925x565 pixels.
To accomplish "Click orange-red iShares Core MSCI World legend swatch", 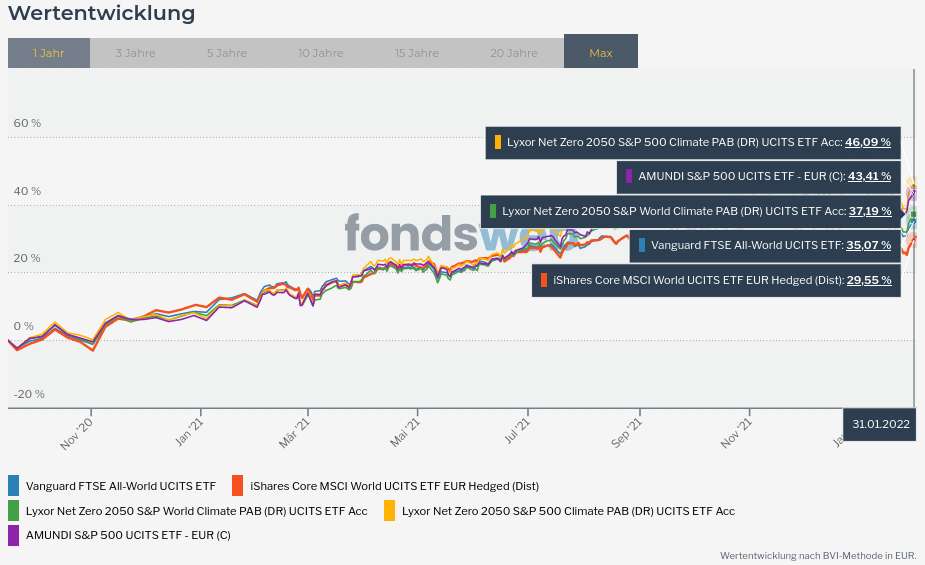I will (x=237, y=486).
